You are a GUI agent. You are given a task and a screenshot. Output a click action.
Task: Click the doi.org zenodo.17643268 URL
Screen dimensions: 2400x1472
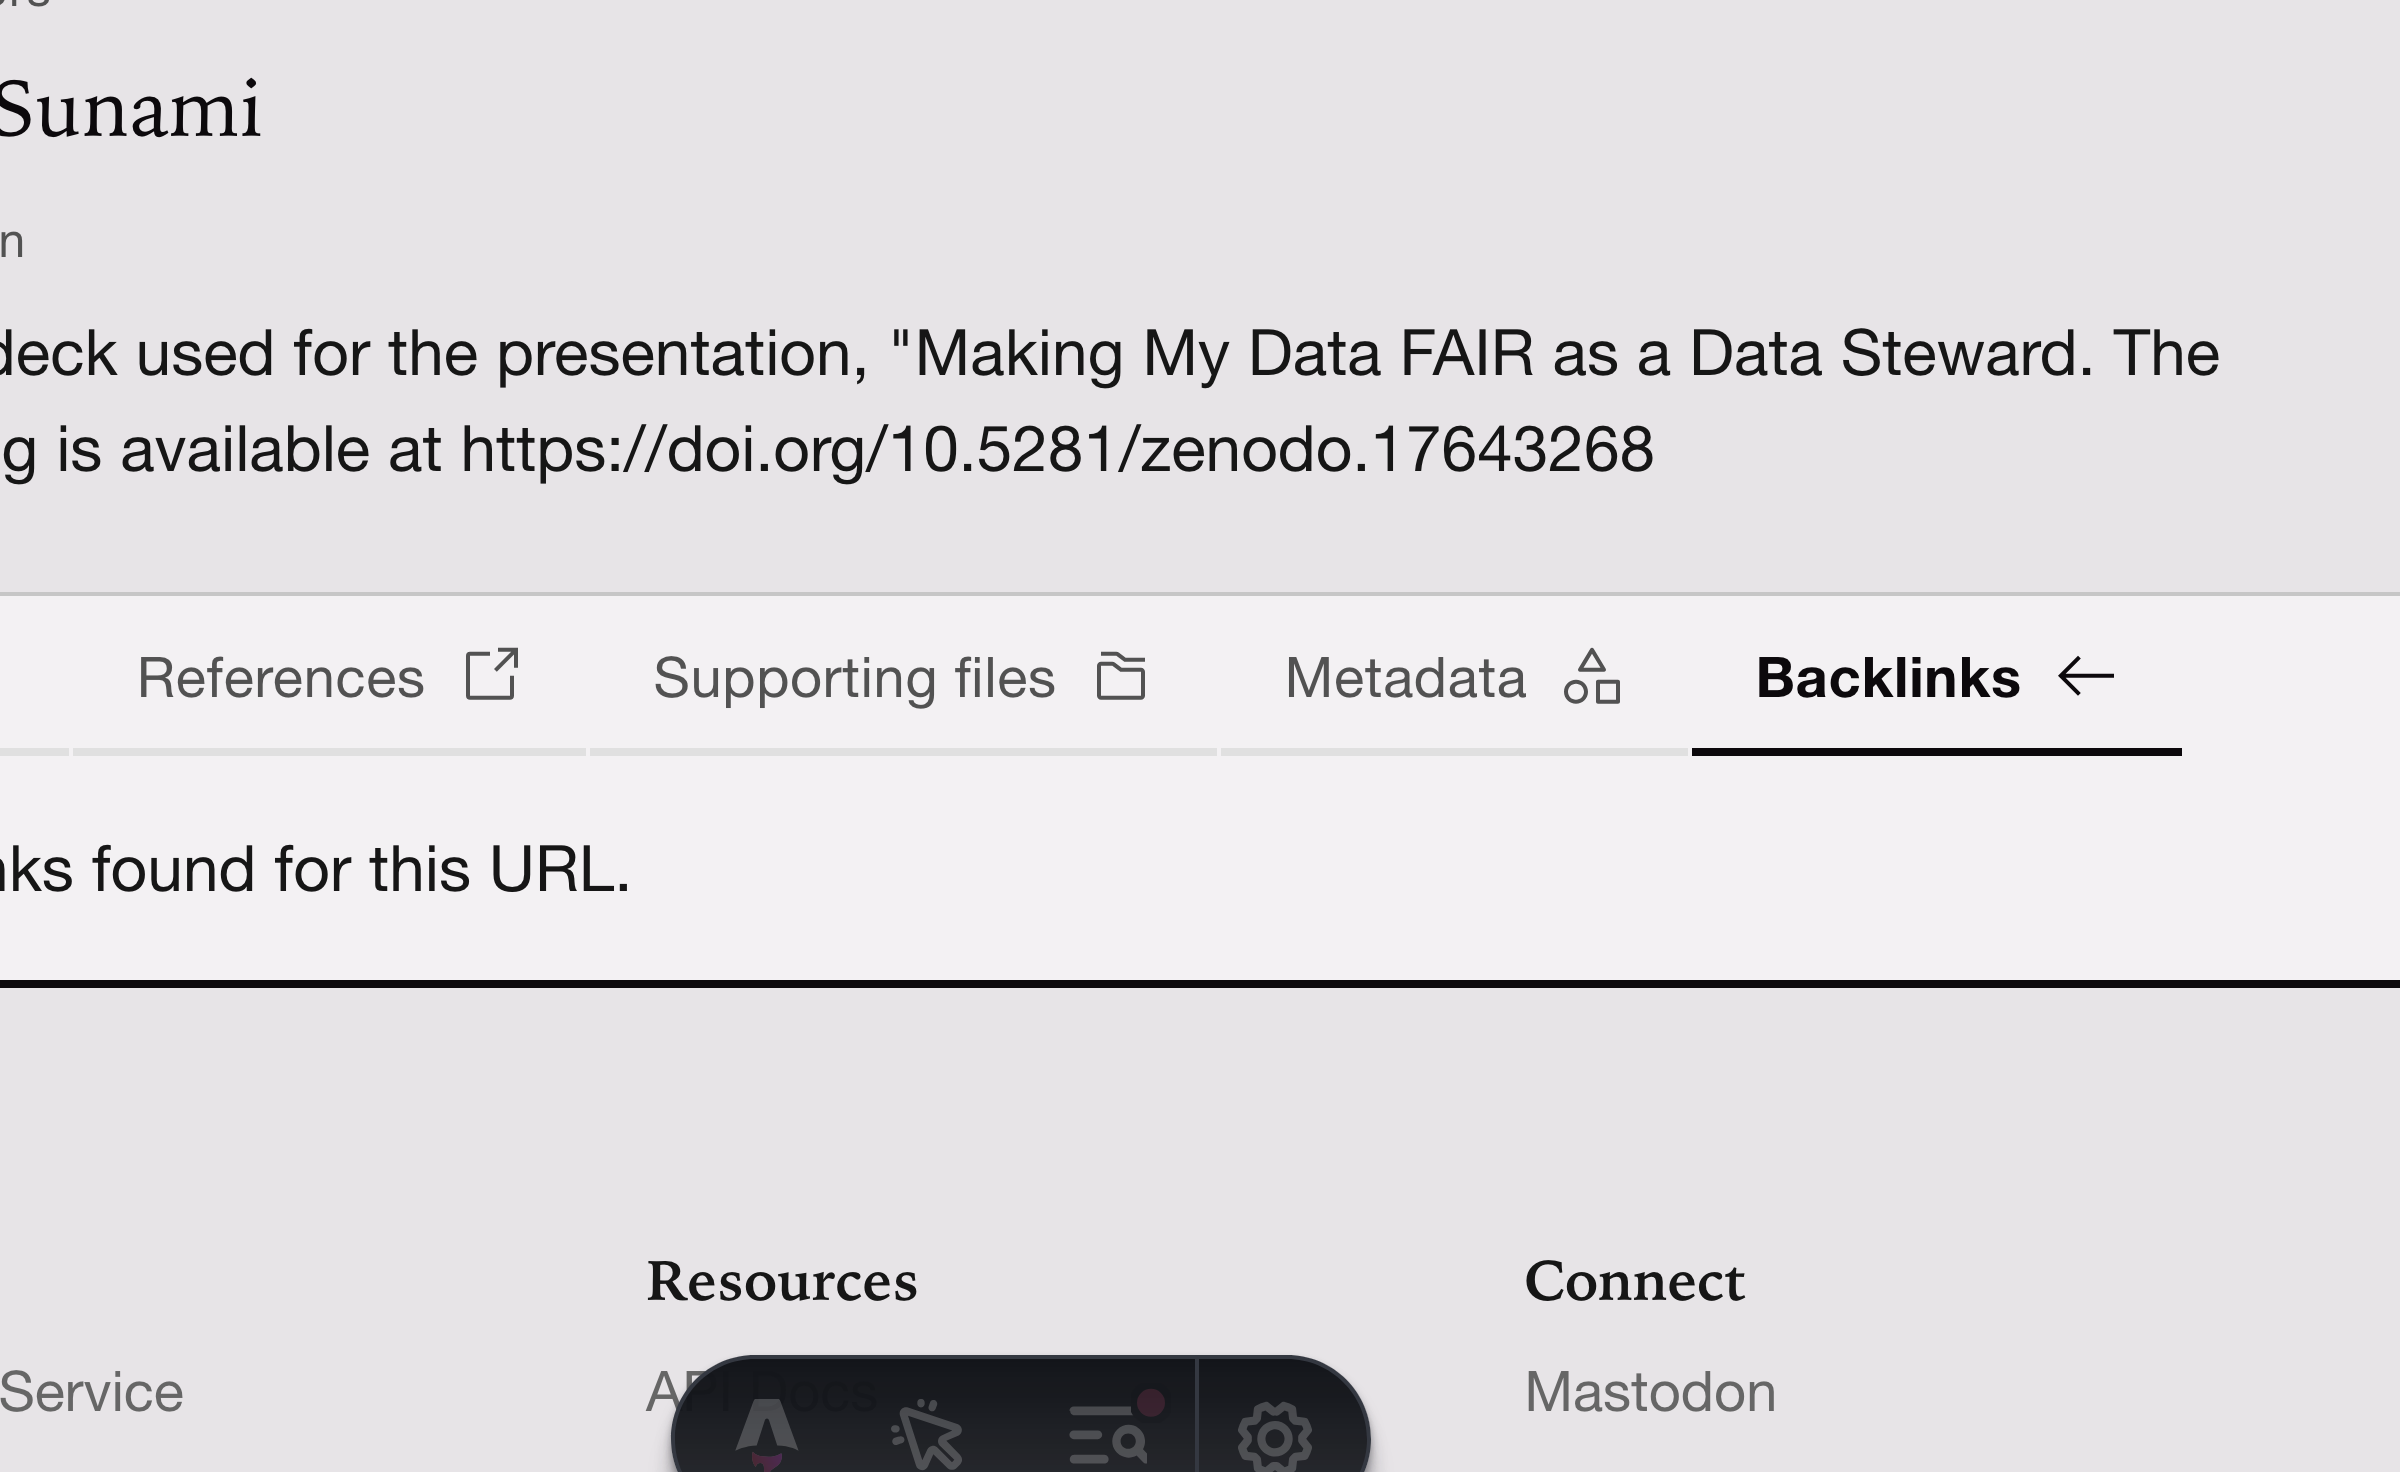pyautogui.click(x=1056, y=450)
